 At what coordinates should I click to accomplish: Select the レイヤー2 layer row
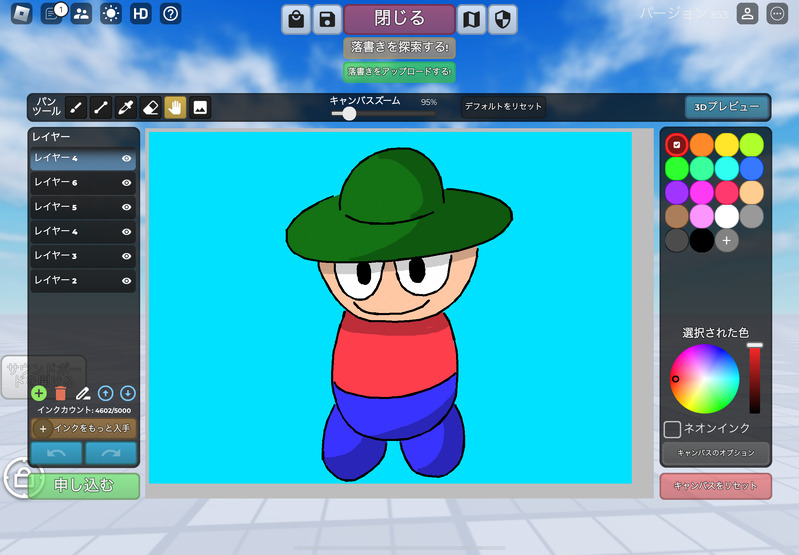tap(83, 280)
